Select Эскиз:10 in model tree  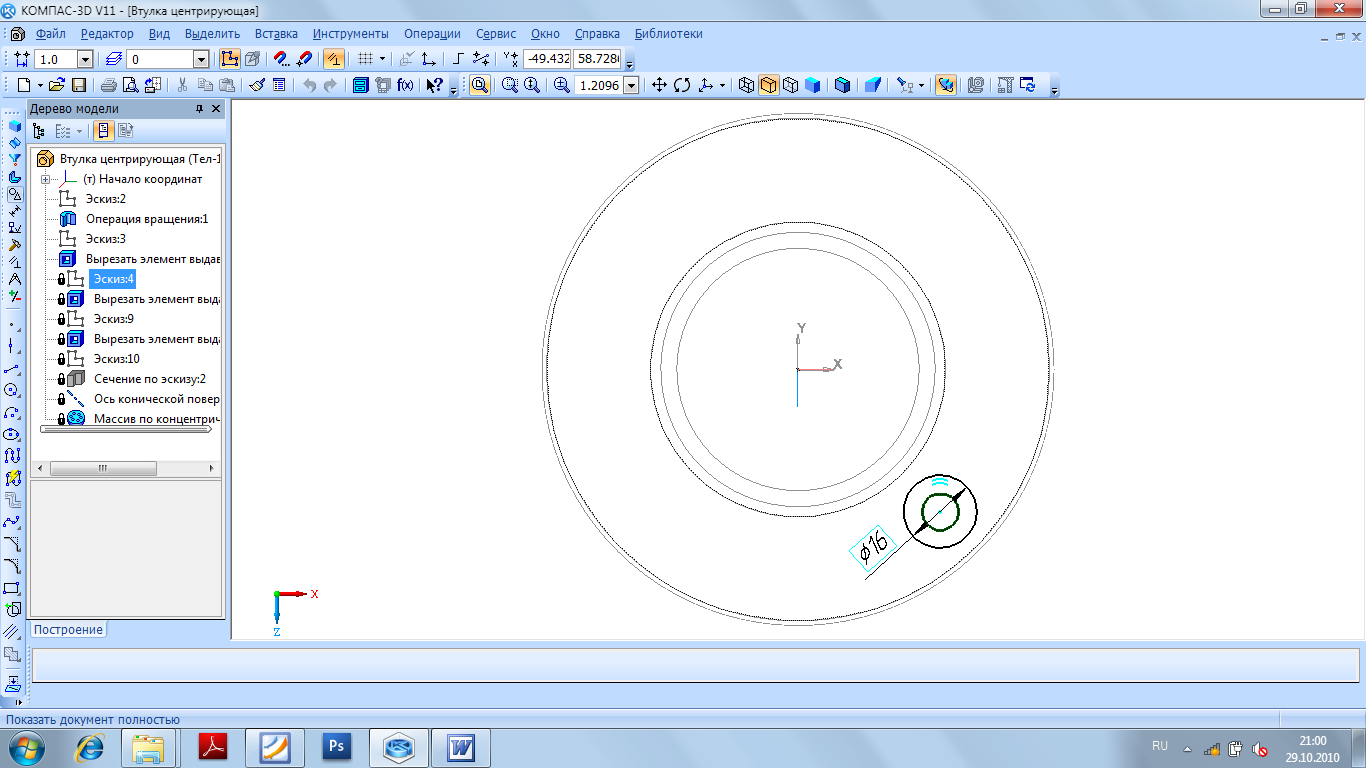pyautogui.click(x=118, y=359)
